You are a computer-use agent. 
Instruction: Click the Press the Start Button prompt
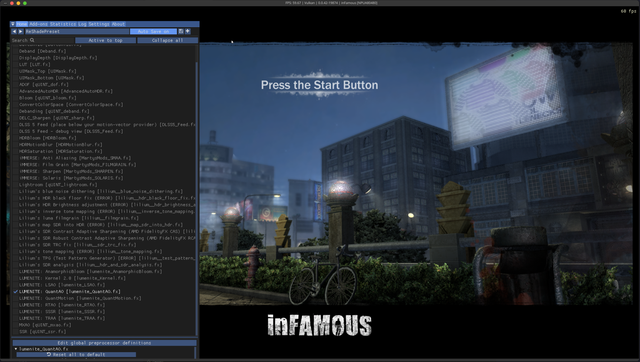pos(320,85)
